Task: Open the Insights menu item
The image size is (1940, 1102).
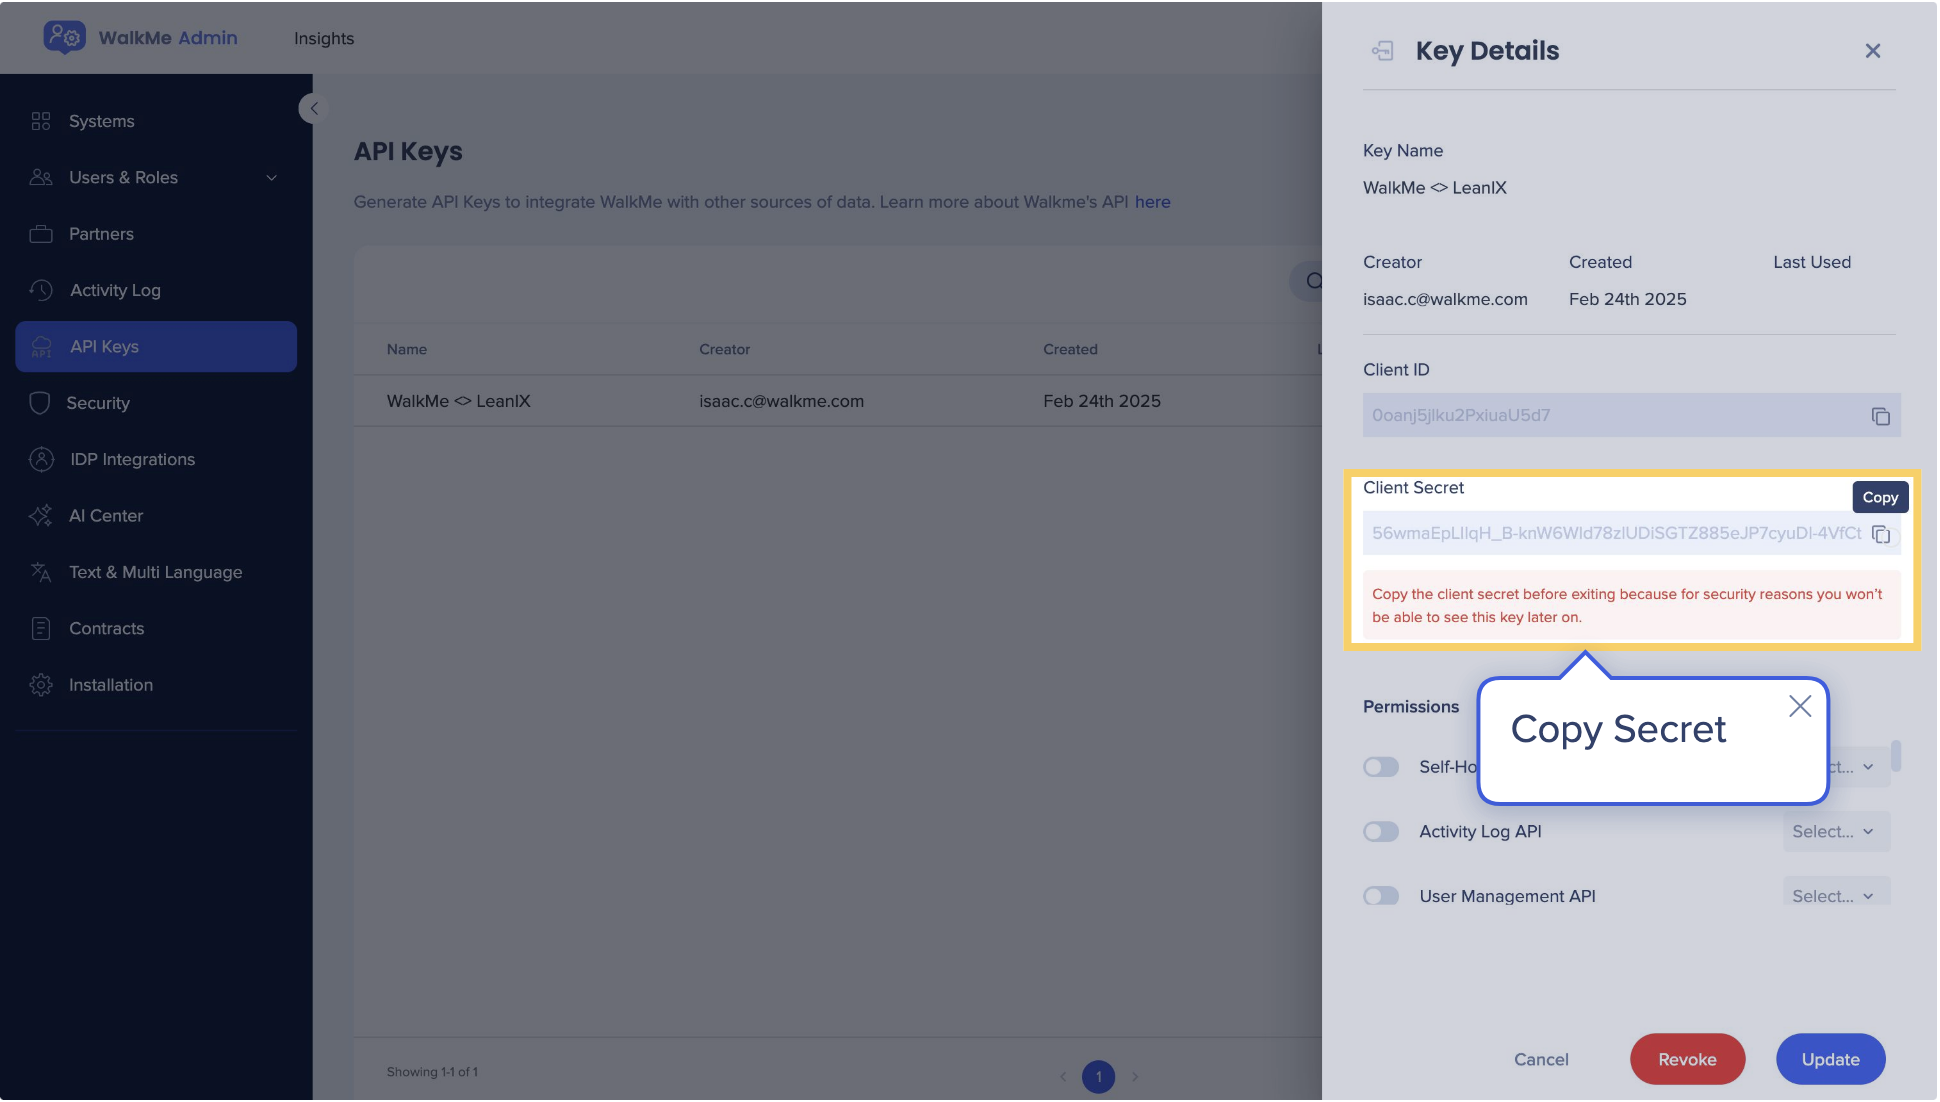Action: pos(324,38)
